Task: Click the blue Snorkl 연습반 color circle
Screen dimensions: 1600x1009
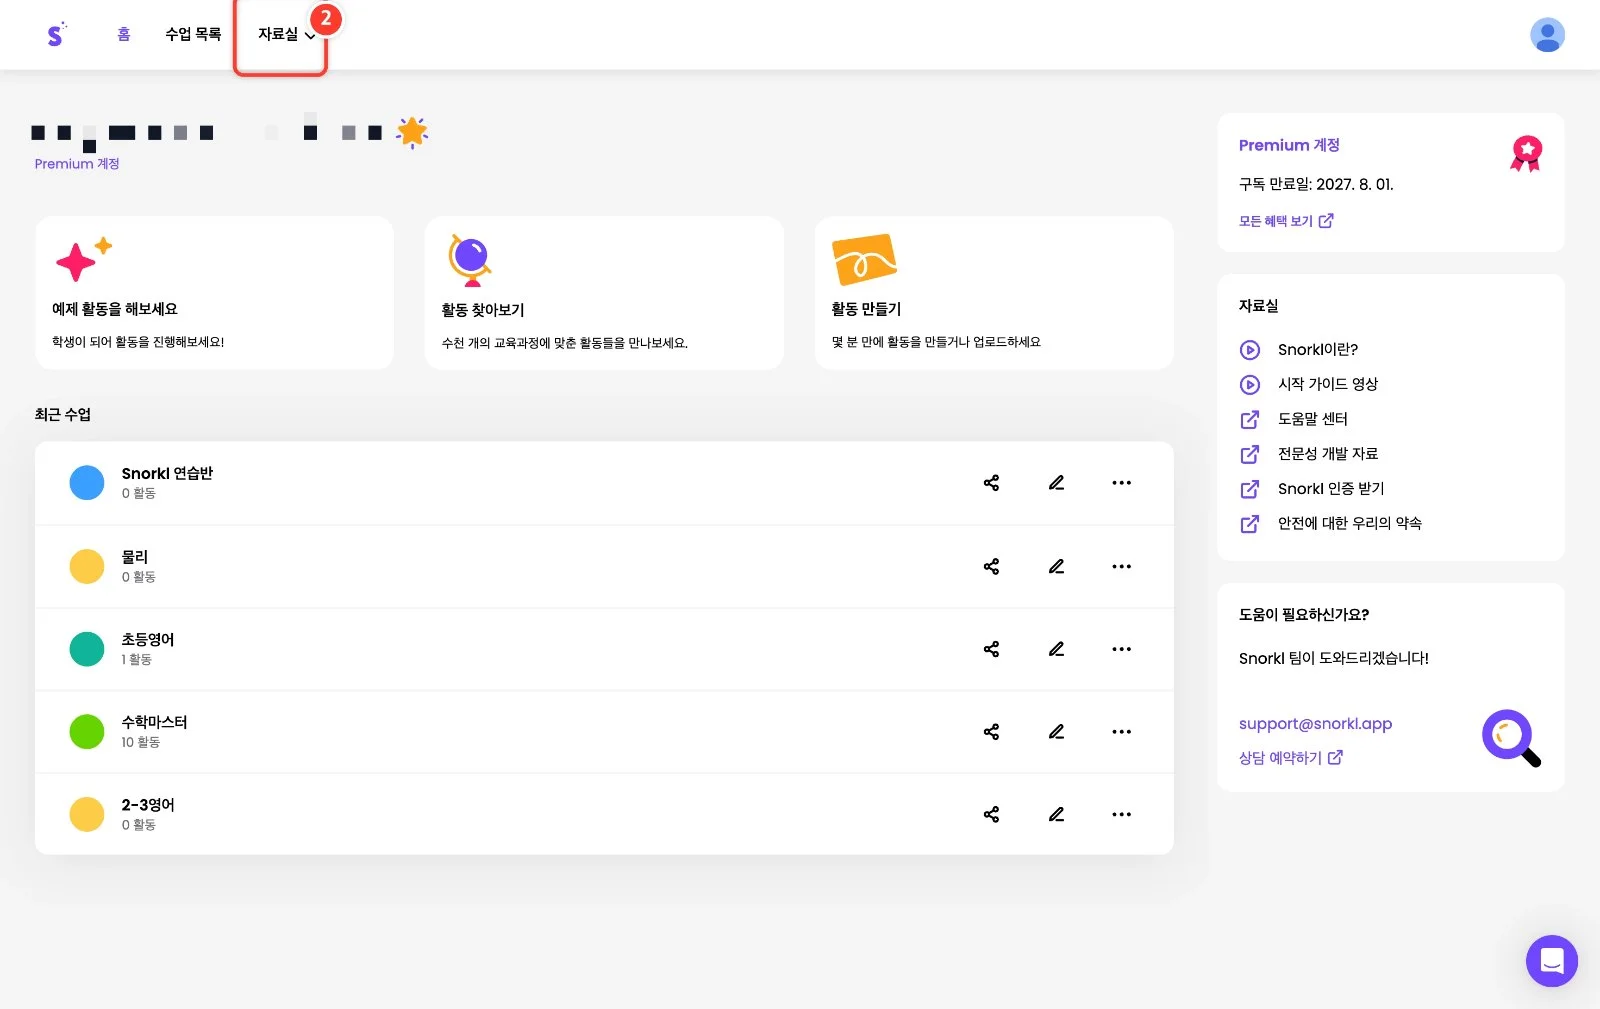Action: (87, 483)
